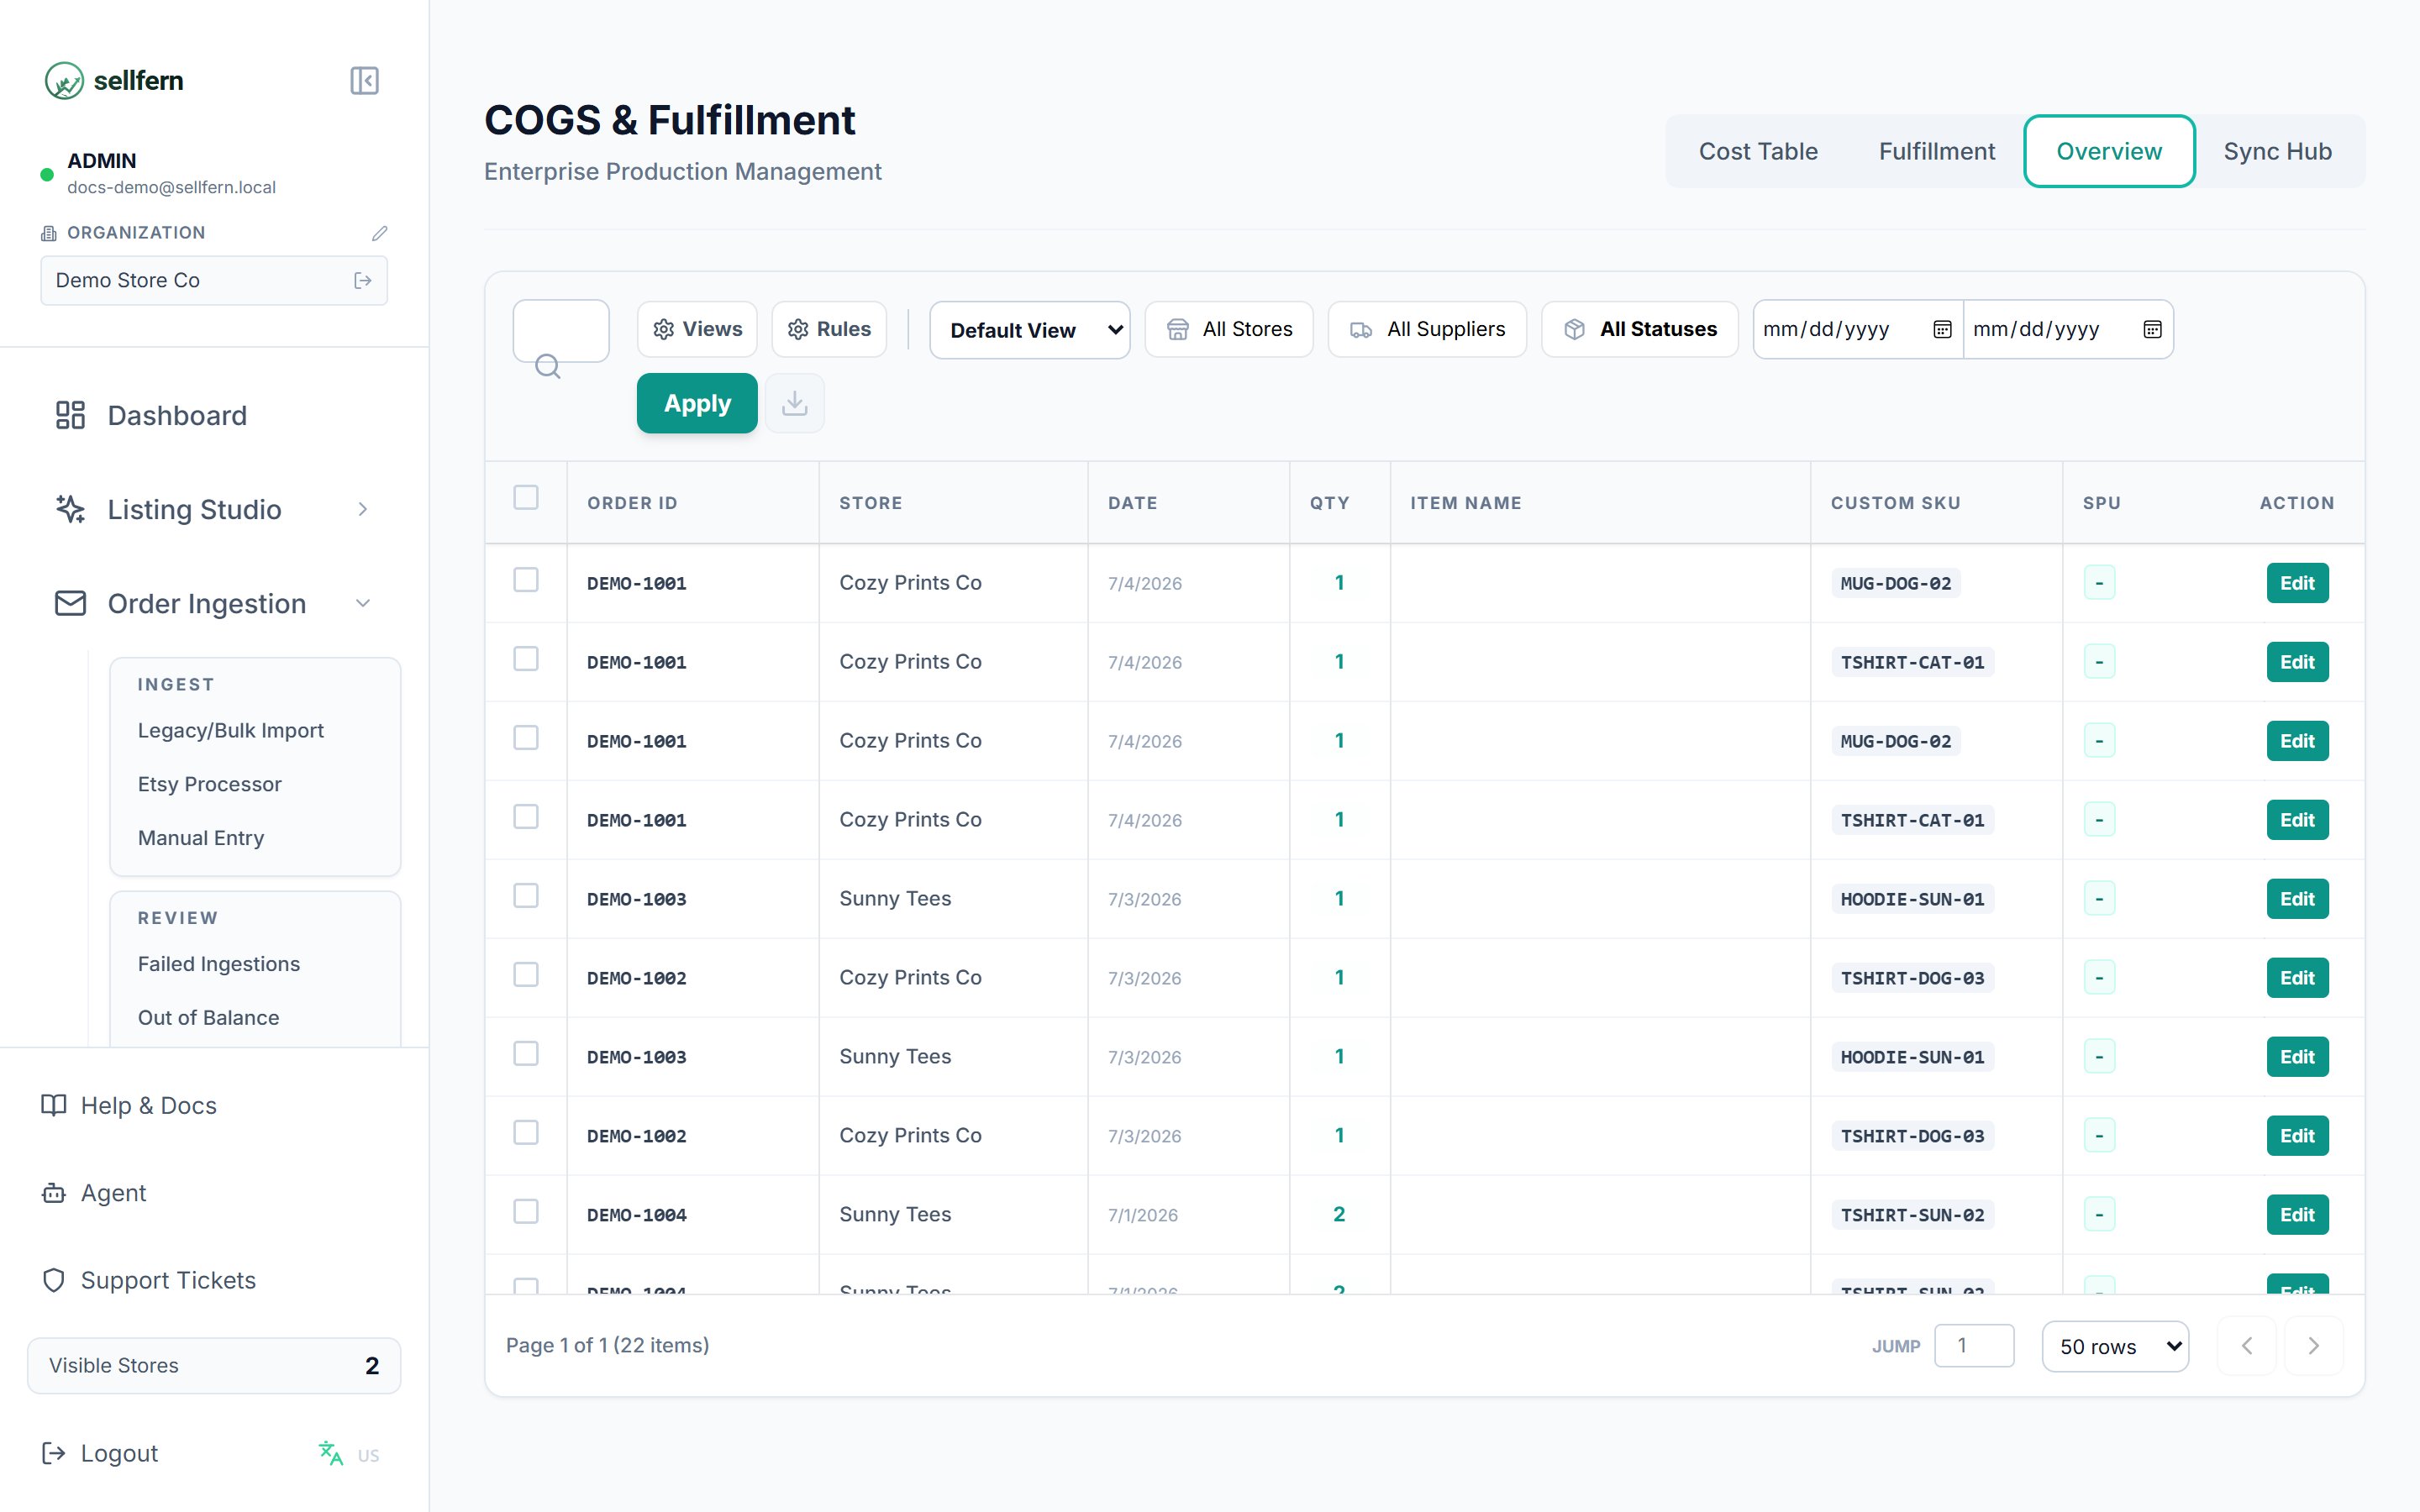Collapse the Order Ingestion chevron
This screenshot has width=2420, height=1512.
(x=363, y=603)
